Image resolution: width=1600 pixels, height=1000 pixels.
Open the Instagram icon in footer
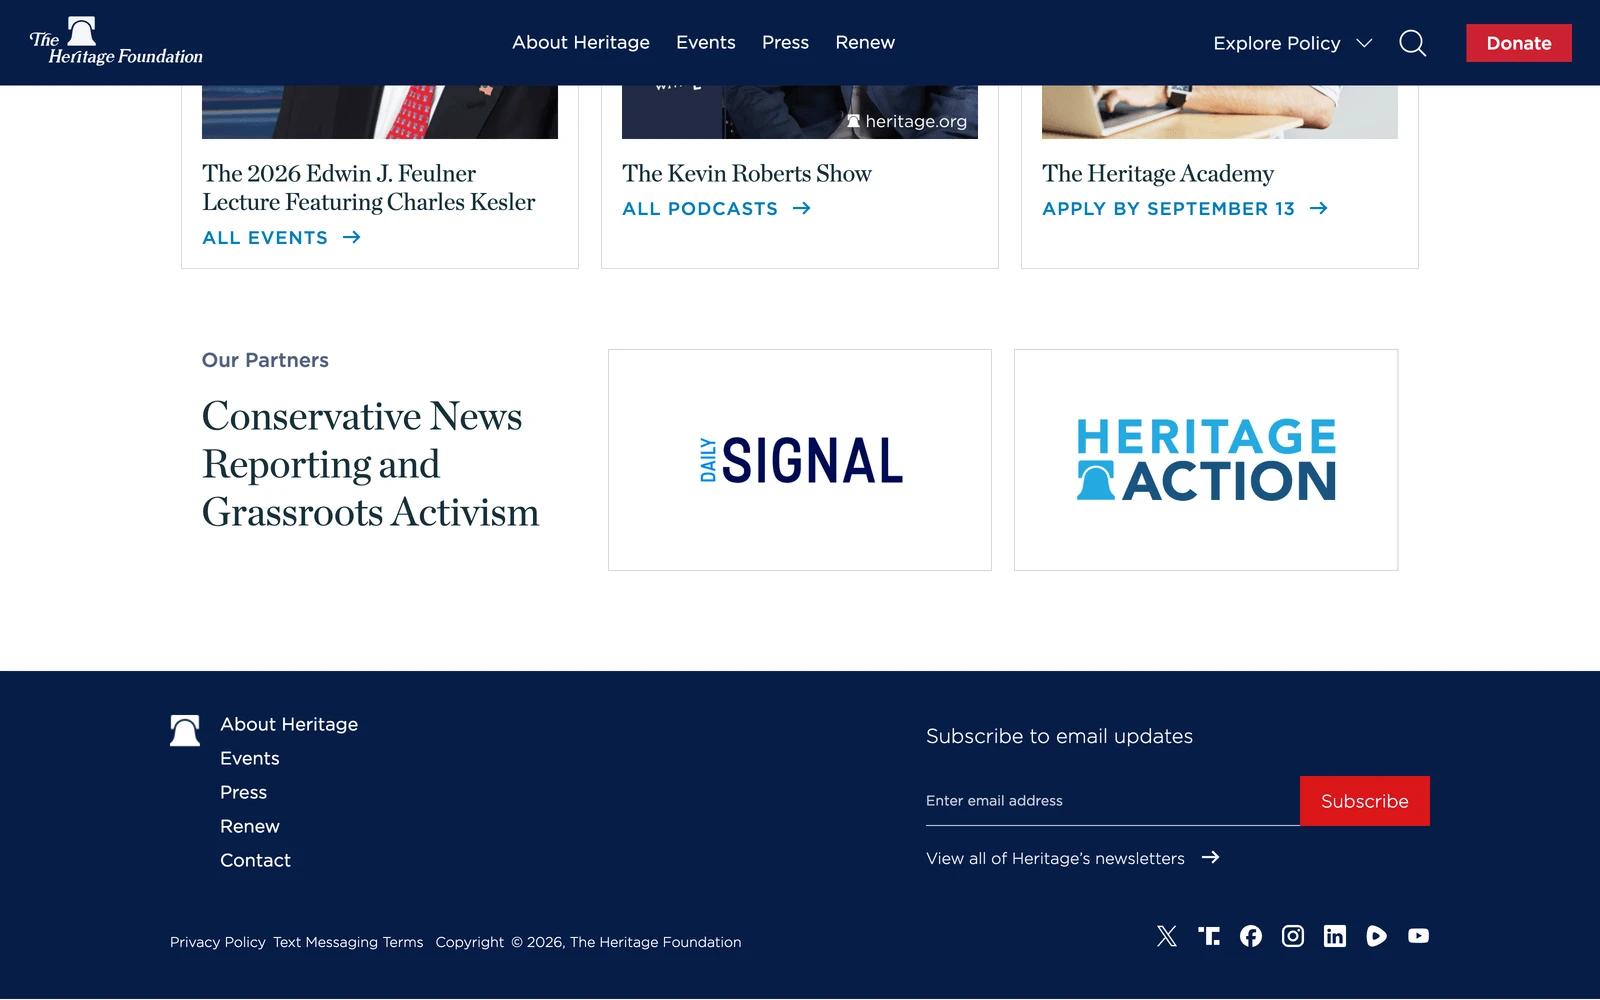pyautogui.click(x=1293, y=936)
